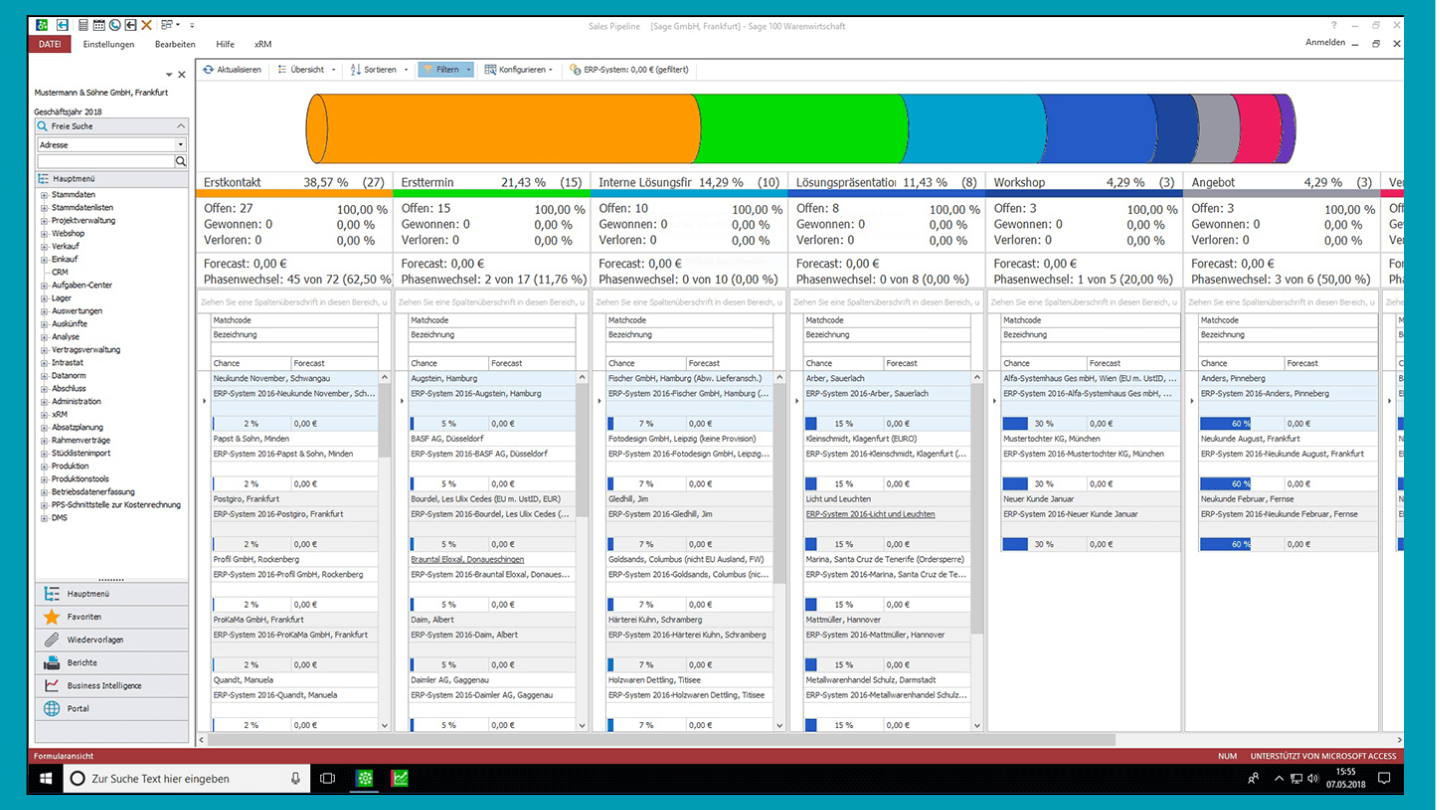Click the phone icon in quick access toolbar
Screen dimensions: 1440x810
click(x=115, y=25)
